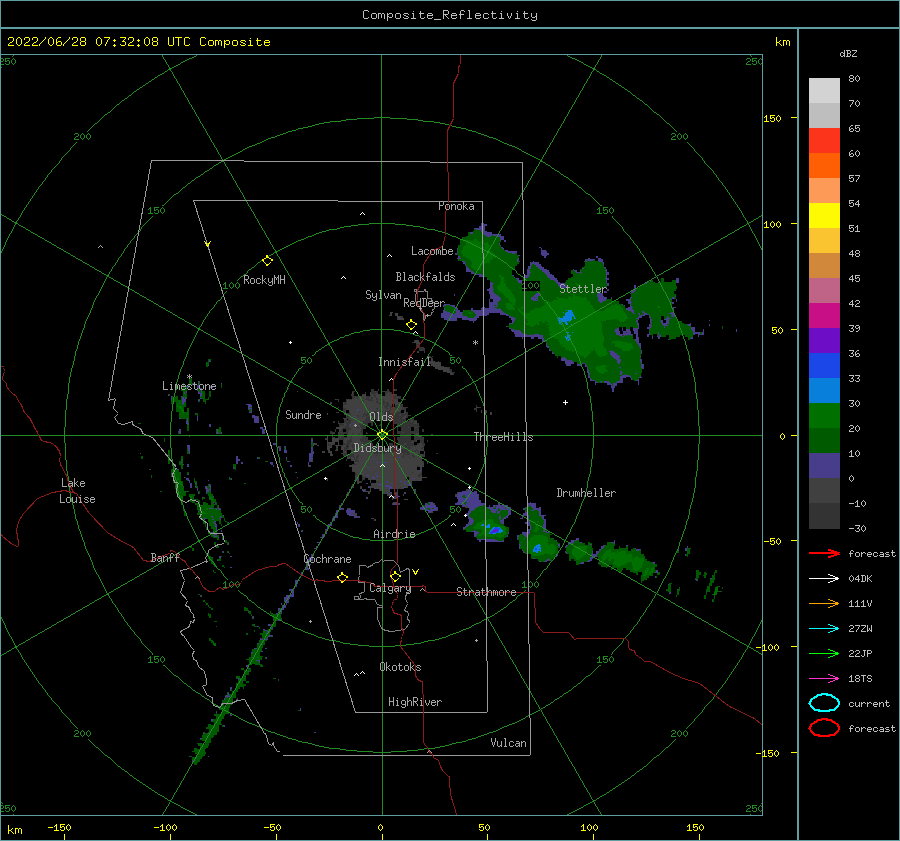900x841 pixels.
Task: Click the Banff label
Action: coord(165,558)
